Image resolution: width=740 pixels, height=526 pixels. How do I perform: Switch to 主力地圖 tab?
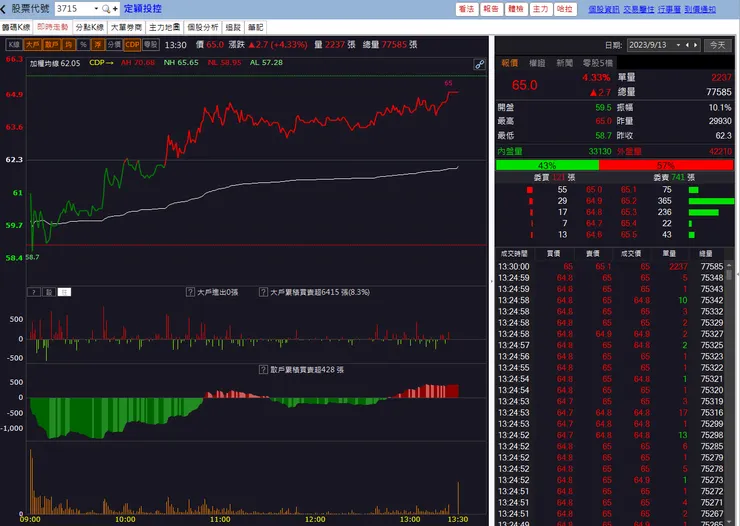tap(165, 27)
